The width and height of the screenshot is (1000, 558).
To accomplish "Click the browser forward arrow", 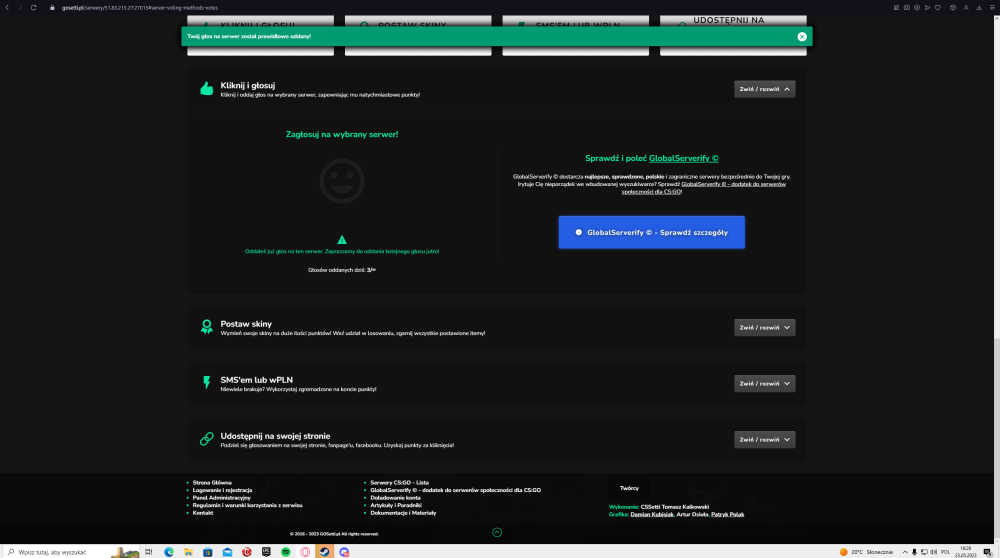I will pos(20,8).
